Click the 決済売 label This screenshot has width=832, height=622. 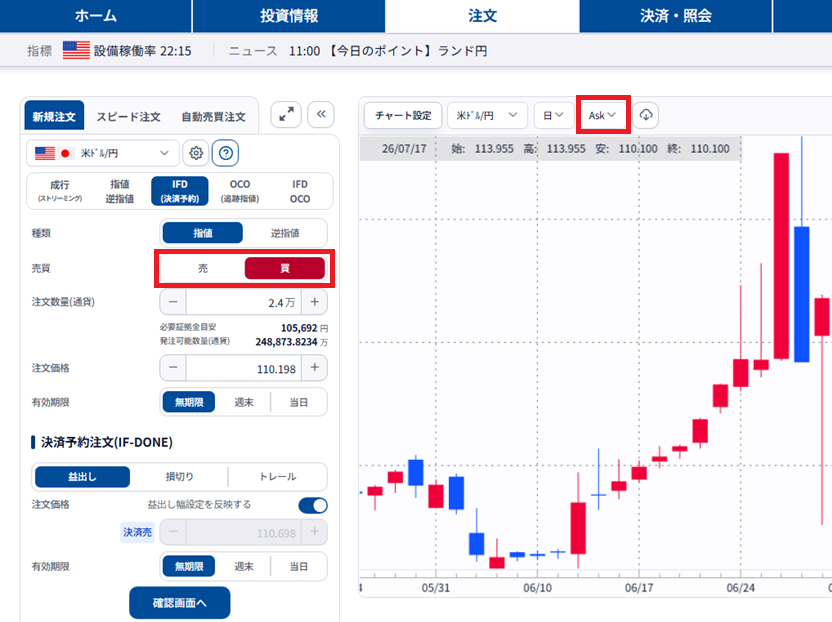tap(137, 532)
